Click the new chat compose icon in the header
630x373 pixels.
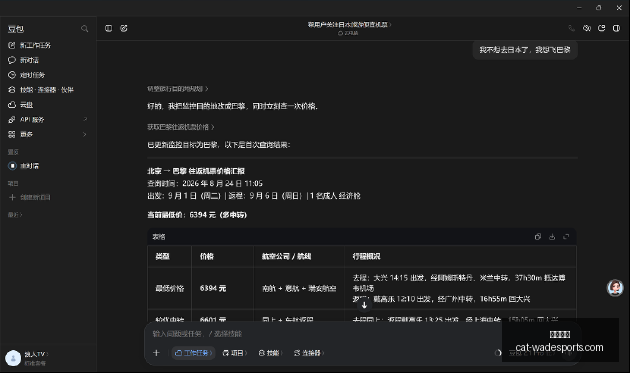[x=124, y=28]
